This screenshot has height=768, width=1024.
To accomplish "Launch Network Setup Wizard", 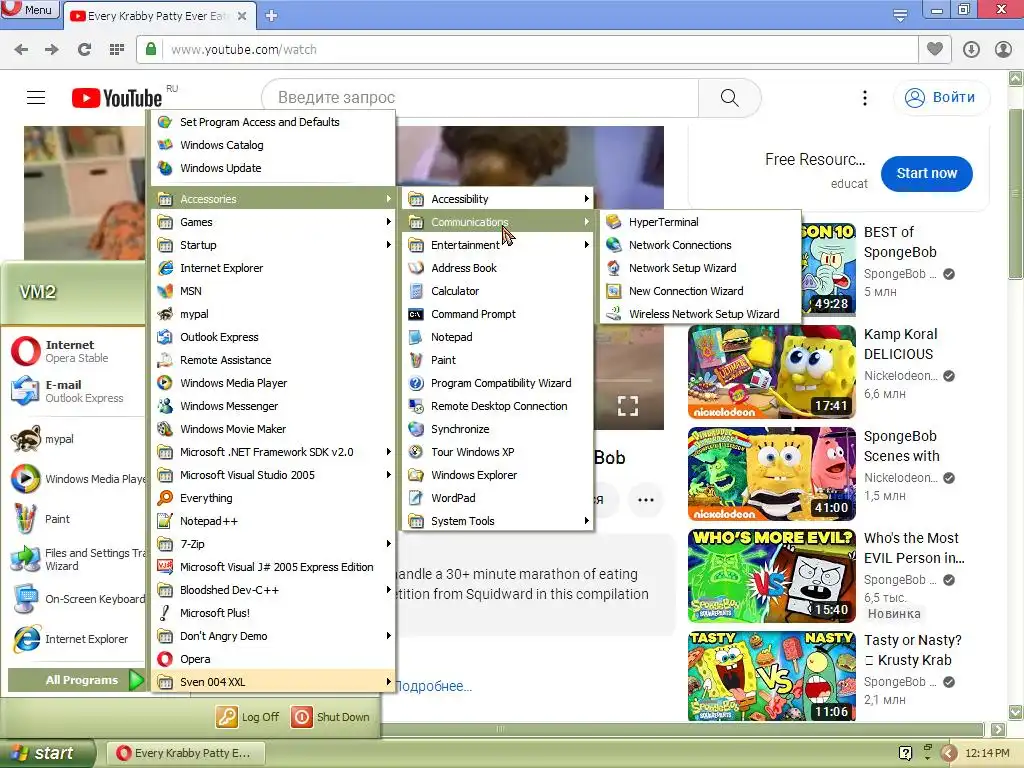I will pos(700,268).
